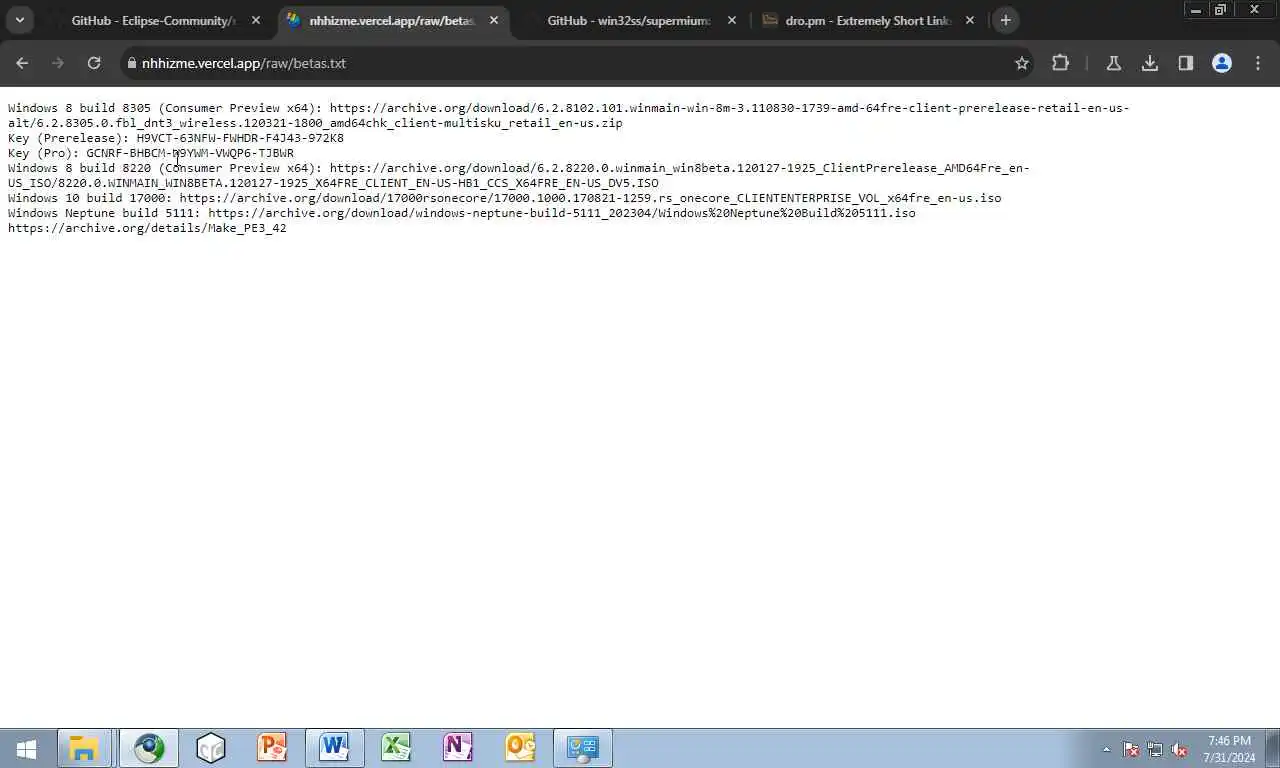The height and width of the screenshot is (768, 1280).
Task: Go back to previous page
Action: 22,63
